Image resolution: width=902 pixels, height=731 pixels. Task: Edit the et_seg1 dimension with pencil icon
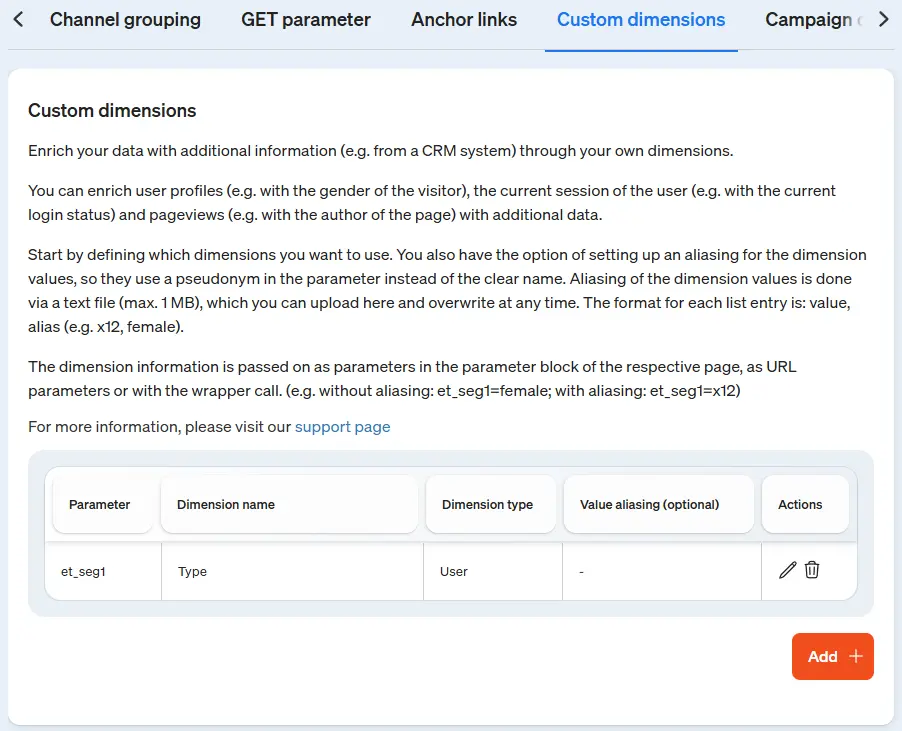pos(788,570)
